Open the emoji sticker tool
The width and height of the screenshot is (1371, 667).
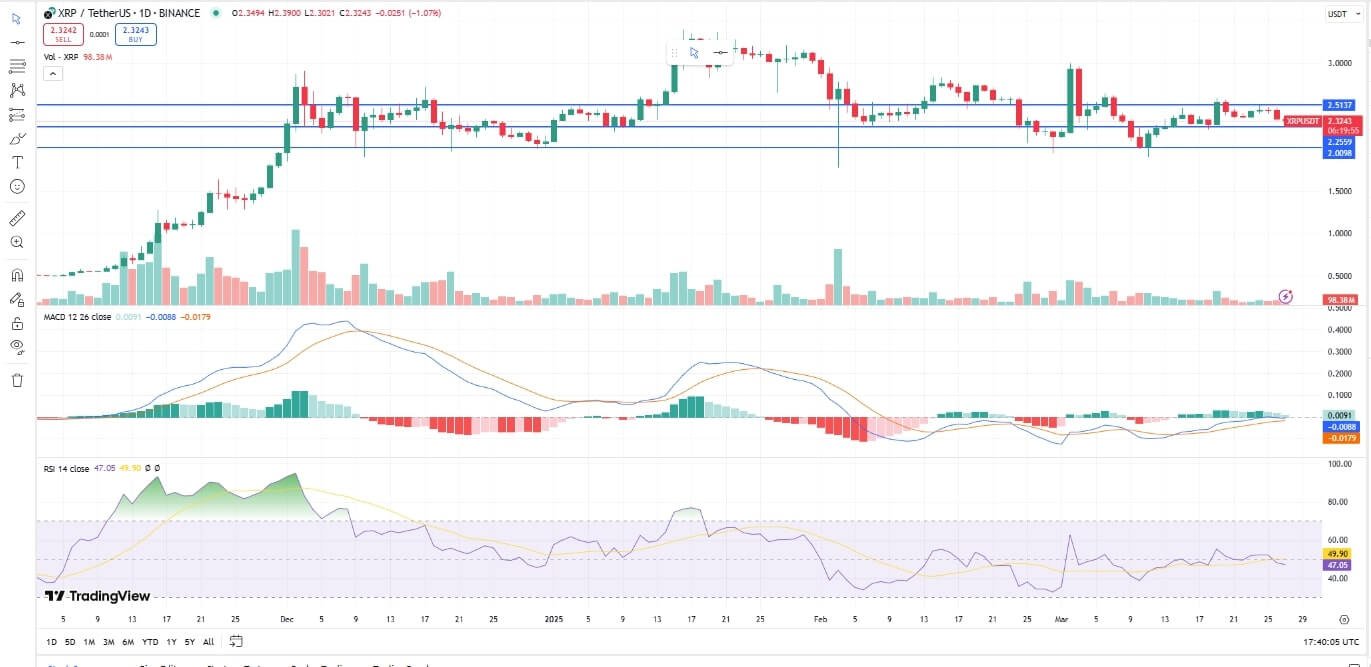coord(16,187)
